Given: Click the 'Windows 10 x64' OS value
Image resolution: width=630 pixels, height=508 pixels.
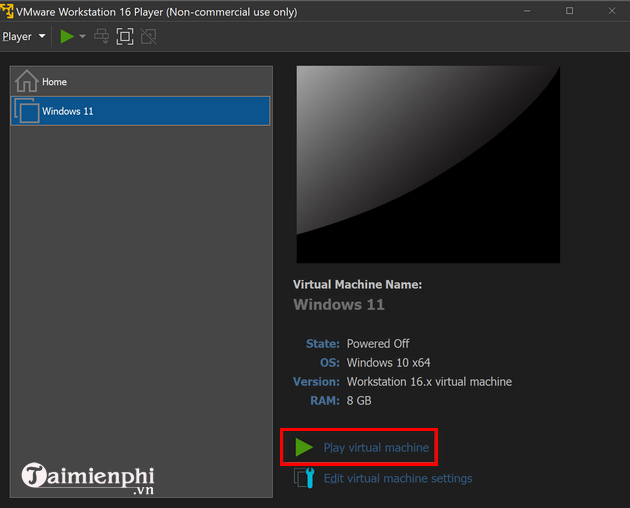Looking at the screenshot, I should 388,363.
